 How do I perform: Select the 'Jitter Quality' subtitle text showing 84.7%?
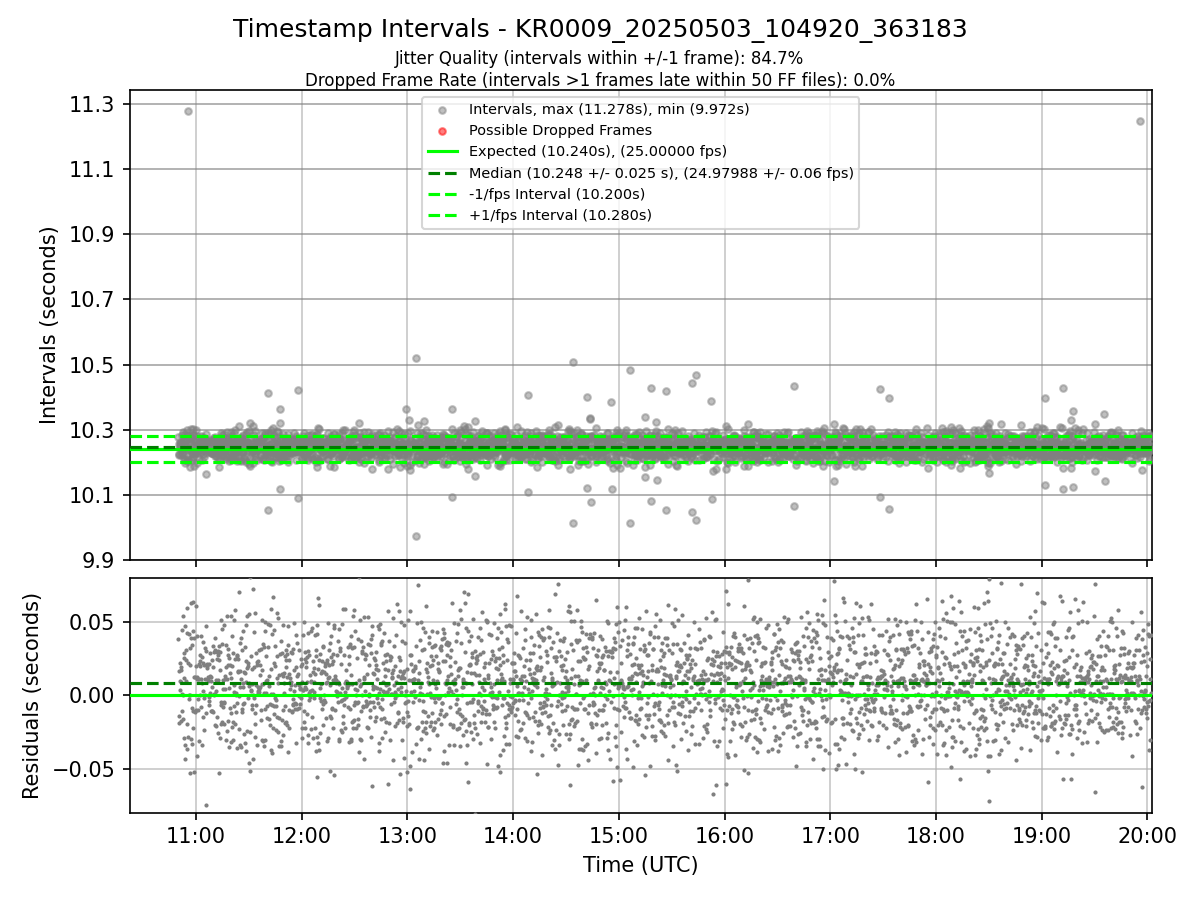point(599,59)
